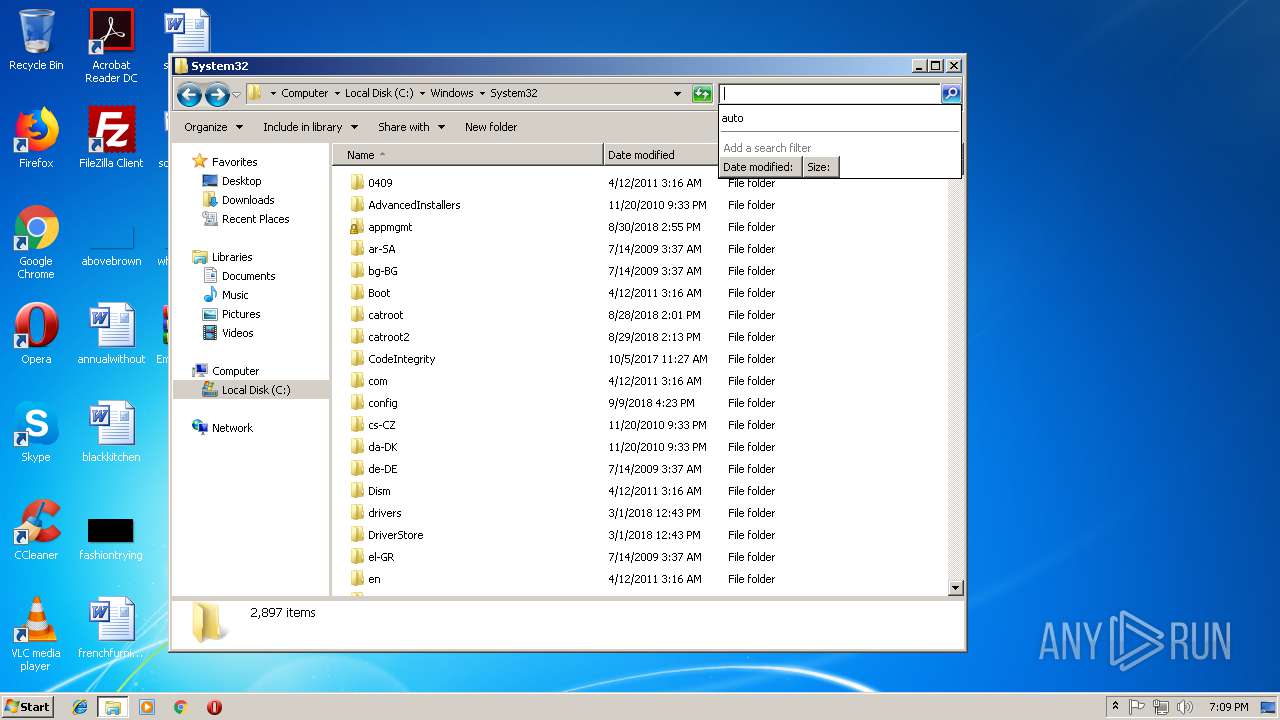Select Network in navigation pane

coord(232,428)
